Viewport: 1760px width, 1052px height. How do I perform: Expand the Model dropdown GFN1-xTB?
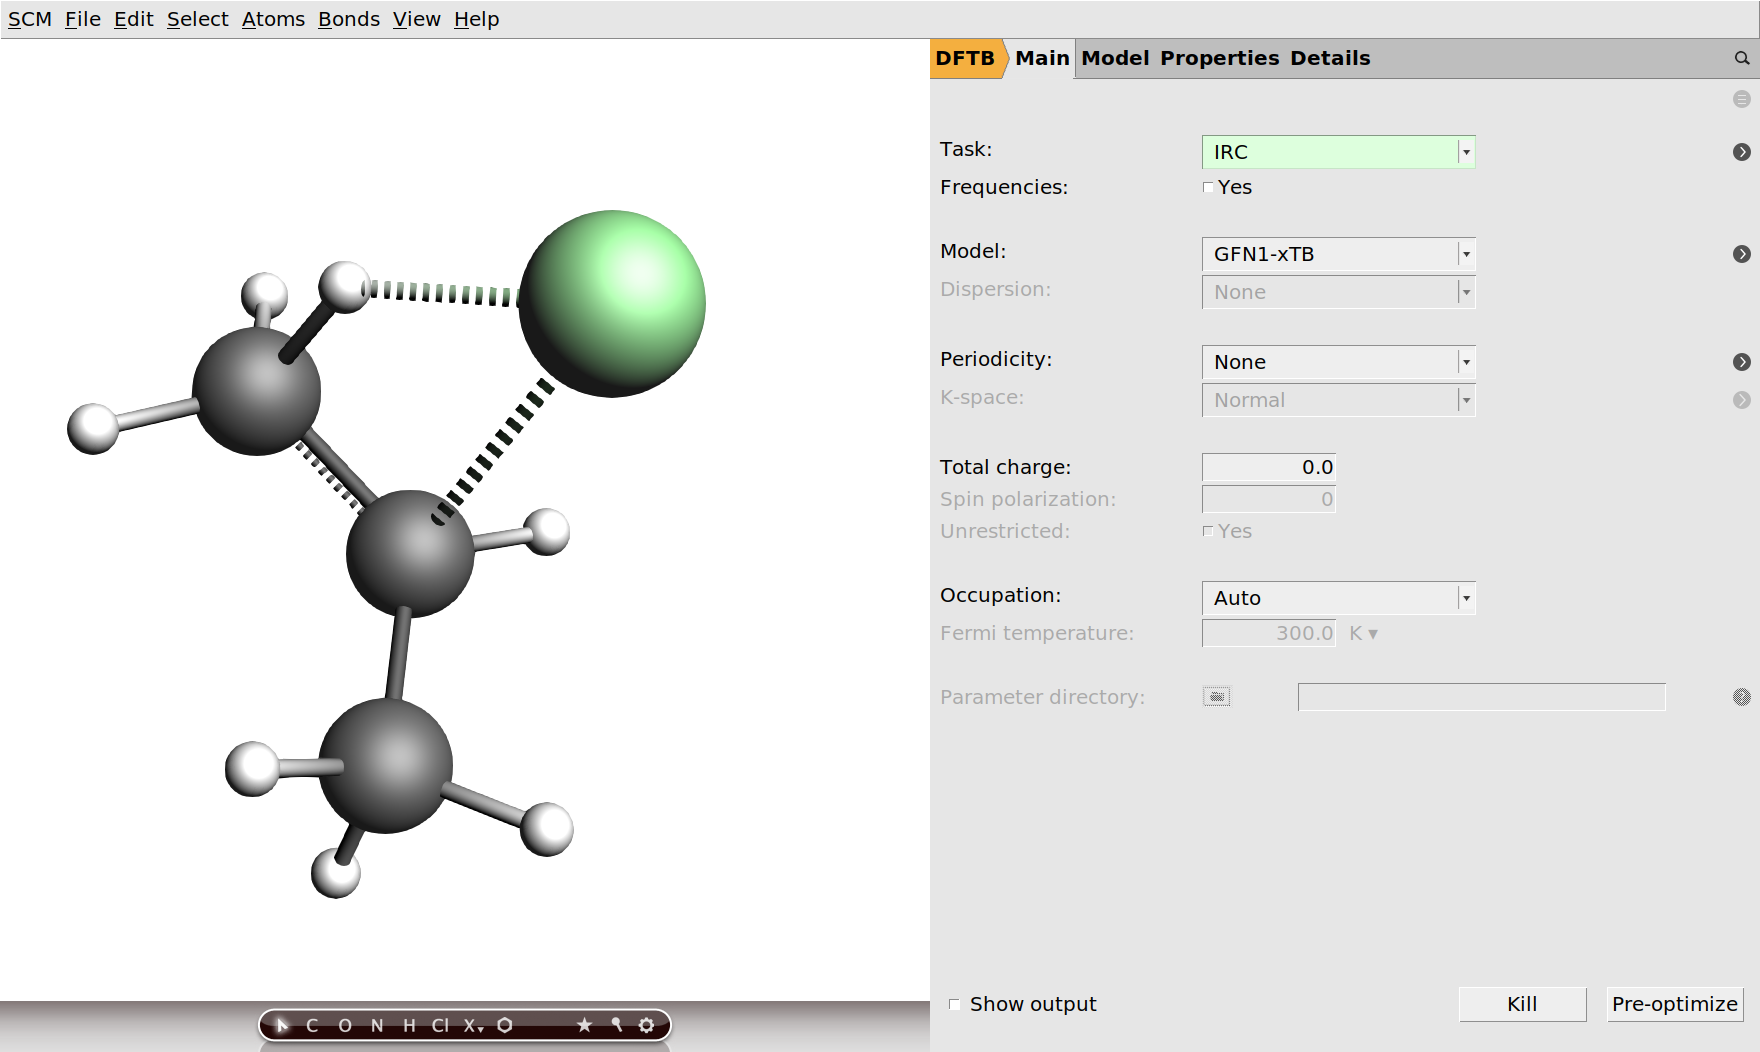pyautogui.click(x=1338, y=254)
